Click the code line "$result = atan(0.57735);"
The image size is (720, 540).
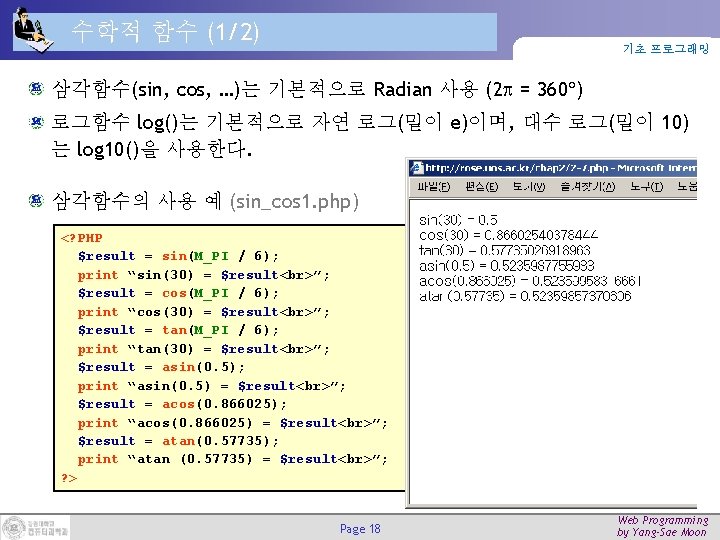[178, 441]
